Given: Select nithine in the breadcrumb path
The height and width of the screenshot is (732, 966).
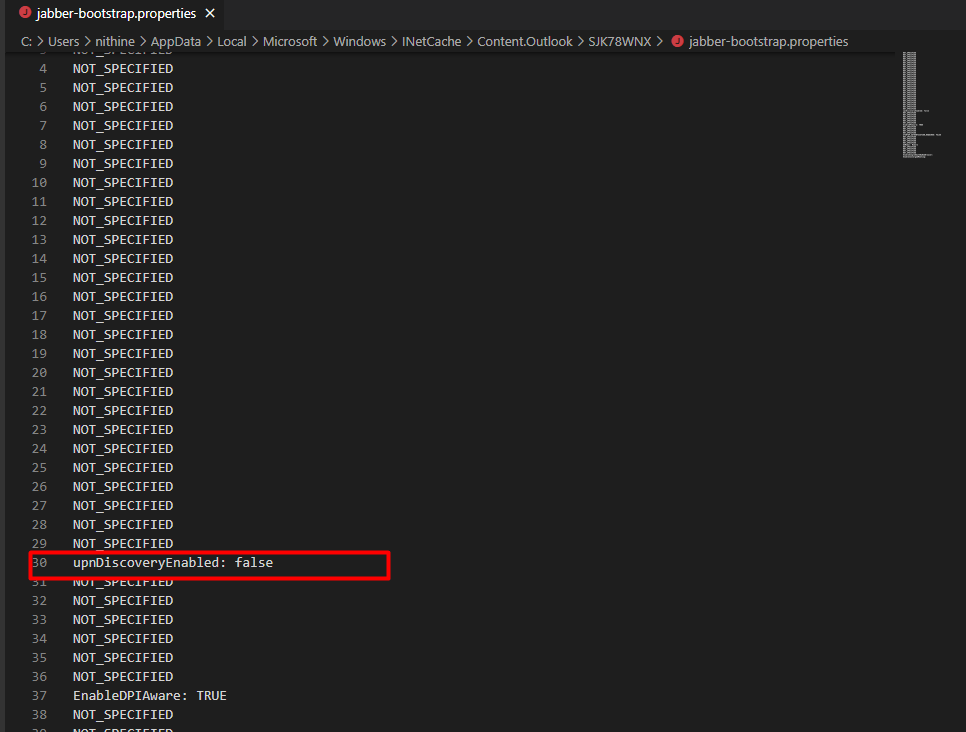Looking at the screenshot, I should (115, 41).
